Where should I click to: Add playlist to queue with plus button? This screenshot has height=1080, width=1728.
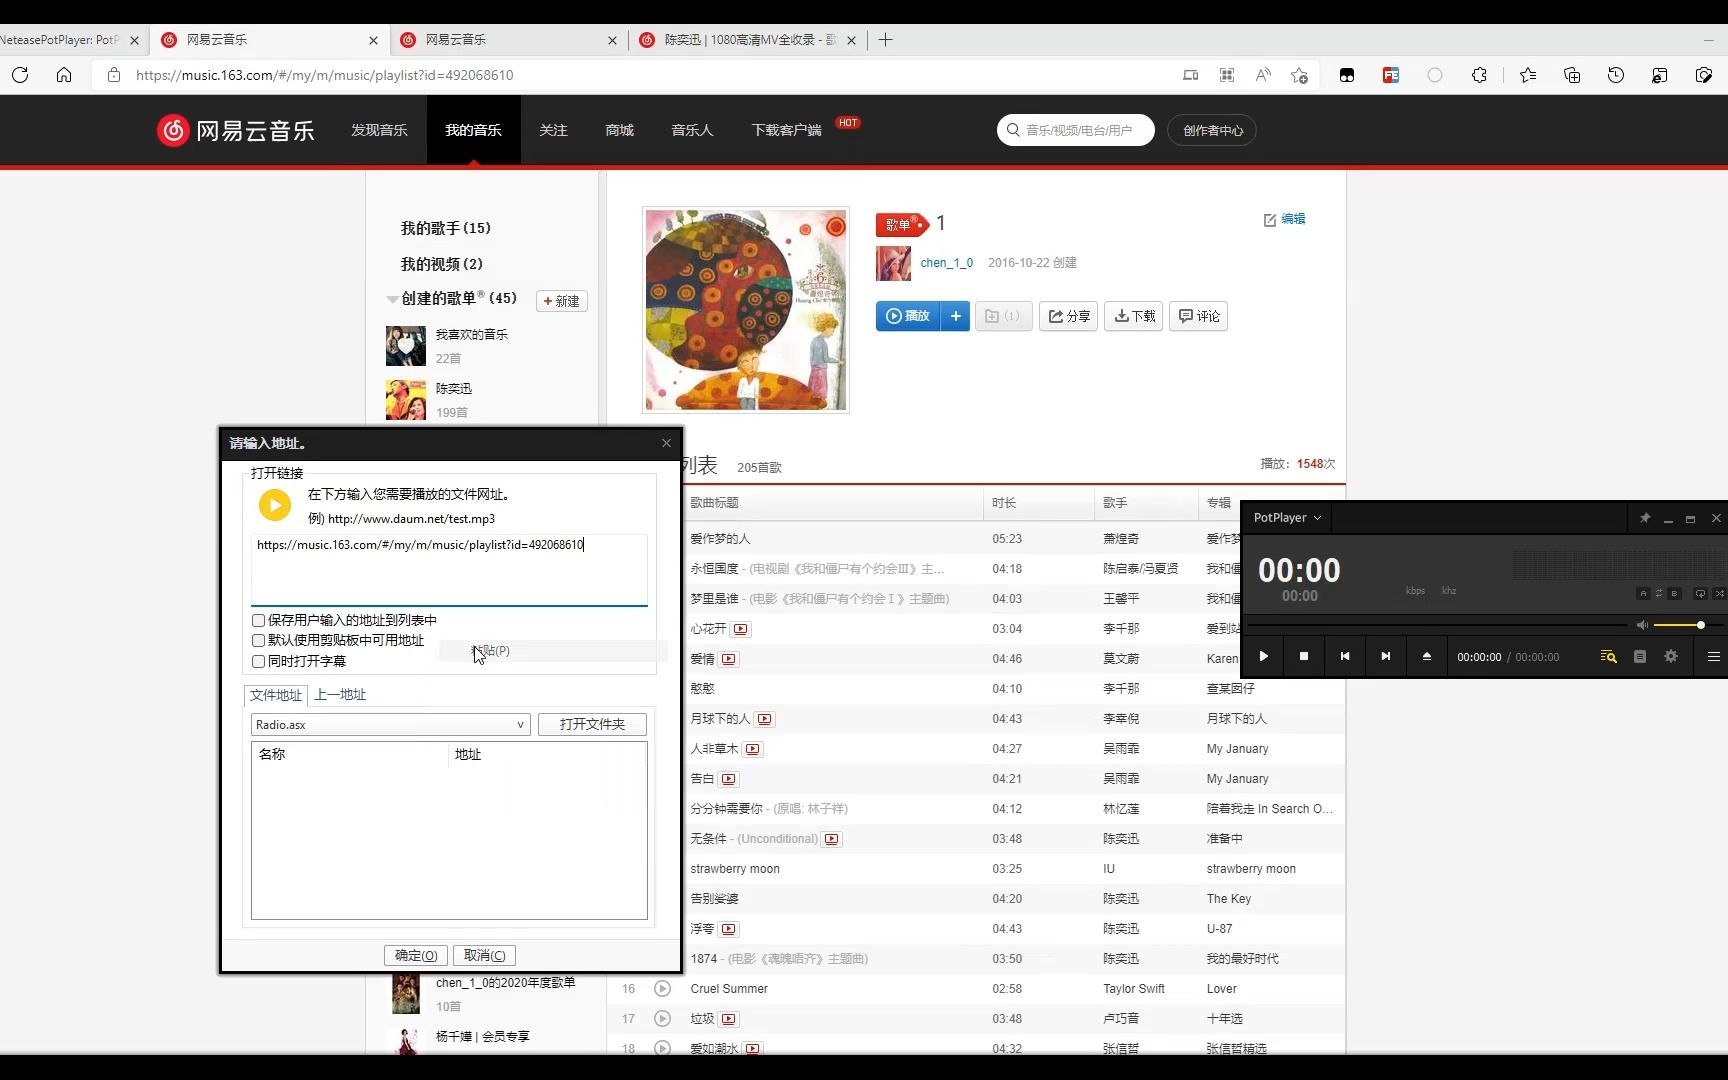tap(956, 316)
